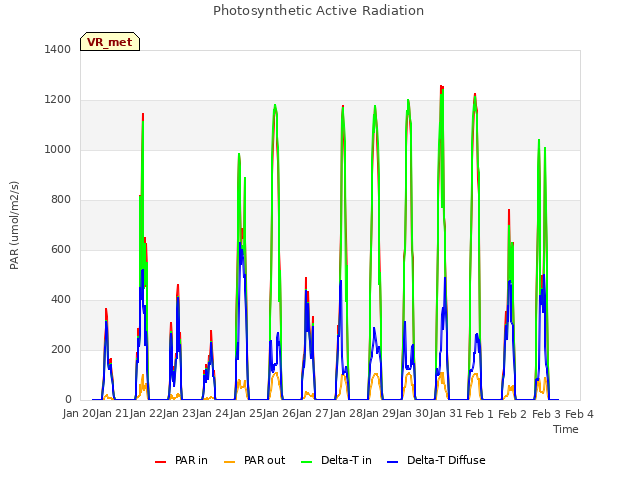This screenshot has height=480, width=640.
Task: Click the Feb 4 x-axis tick label
Action: [x=579, y=414]
